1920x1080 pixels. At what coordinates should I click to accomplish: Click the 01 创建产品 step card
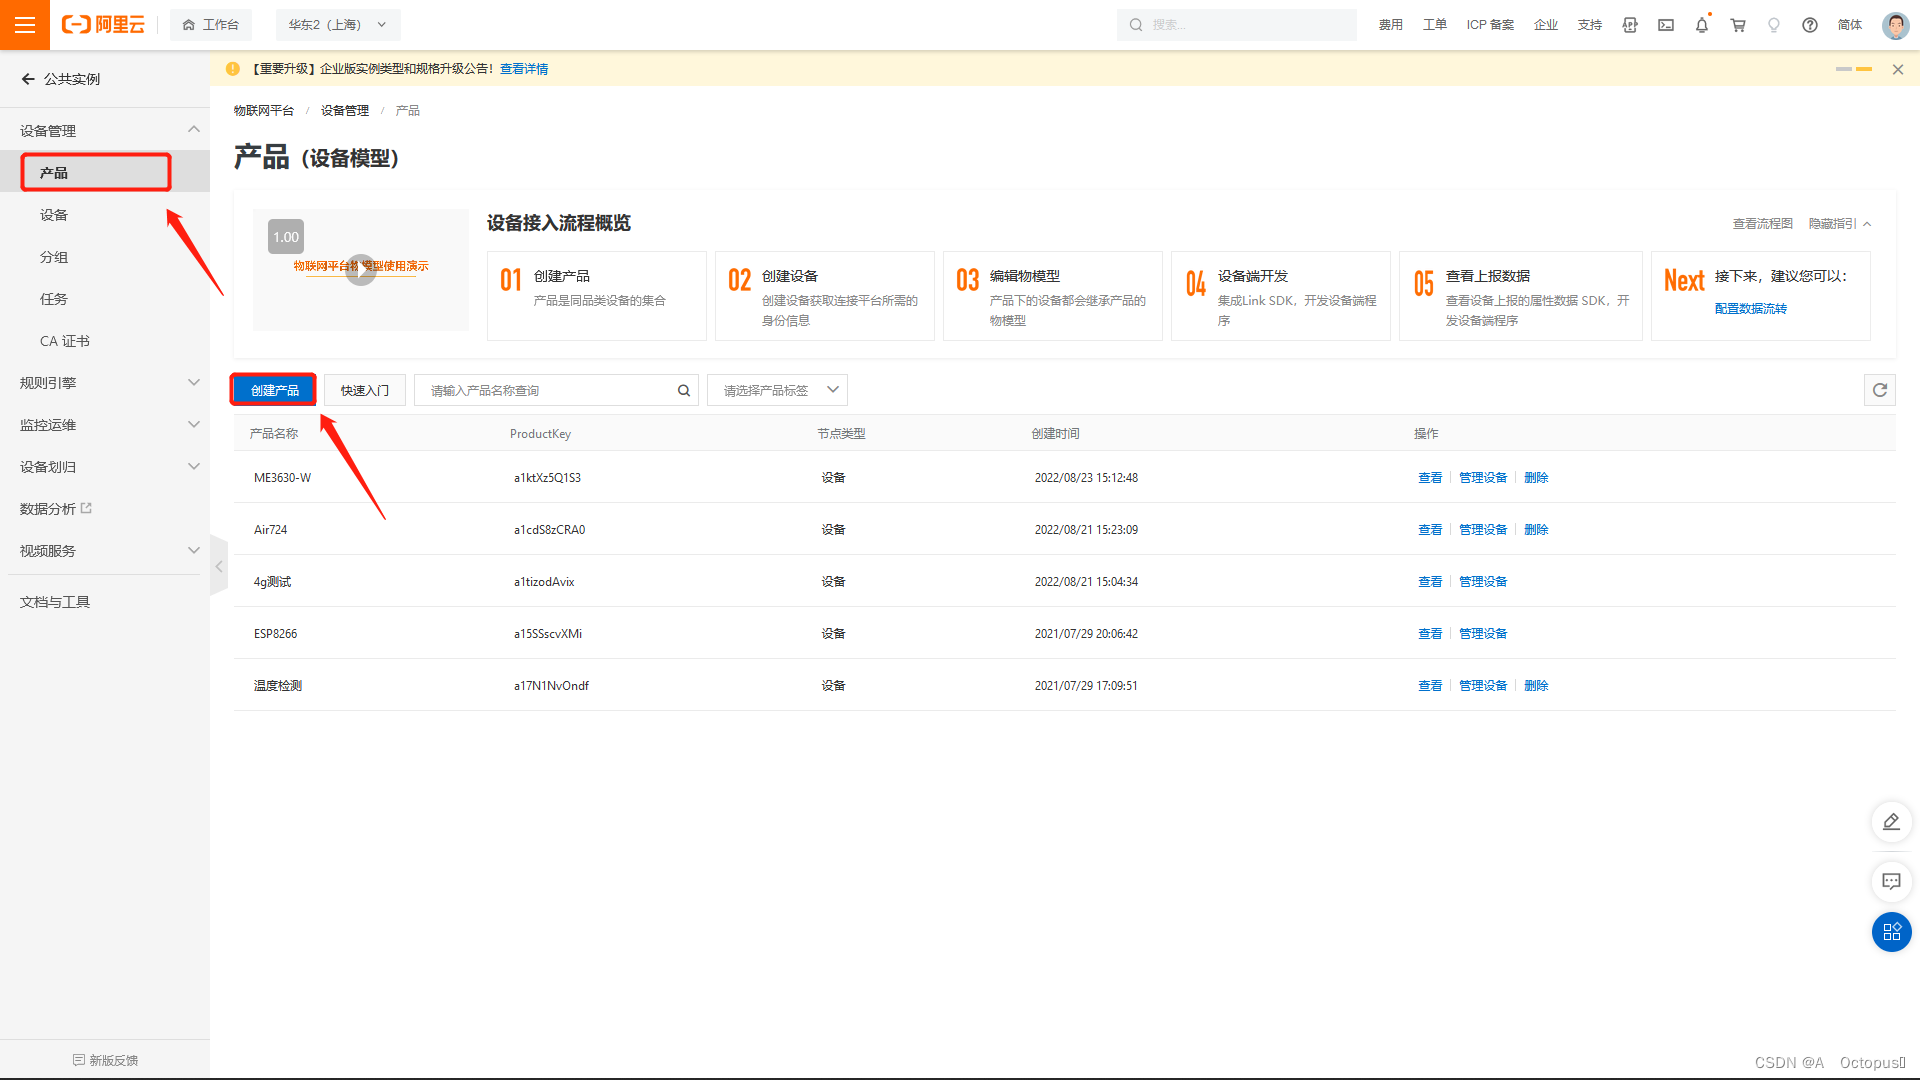597,296
